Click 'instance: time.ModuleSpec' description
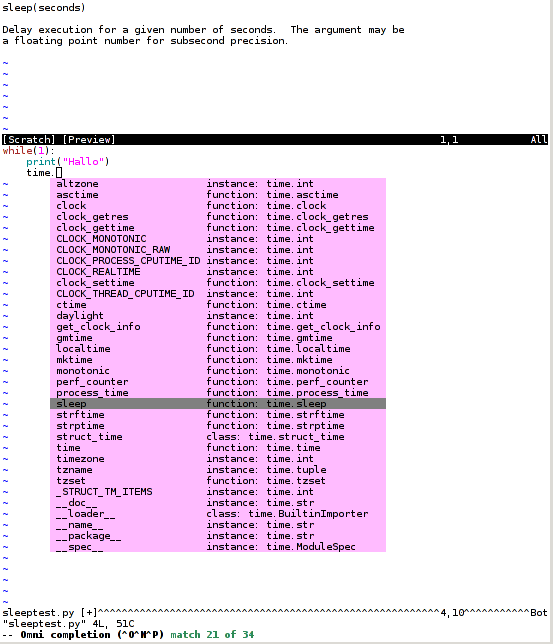This screenshot has width=553, height=644. (x=281, y=547)
